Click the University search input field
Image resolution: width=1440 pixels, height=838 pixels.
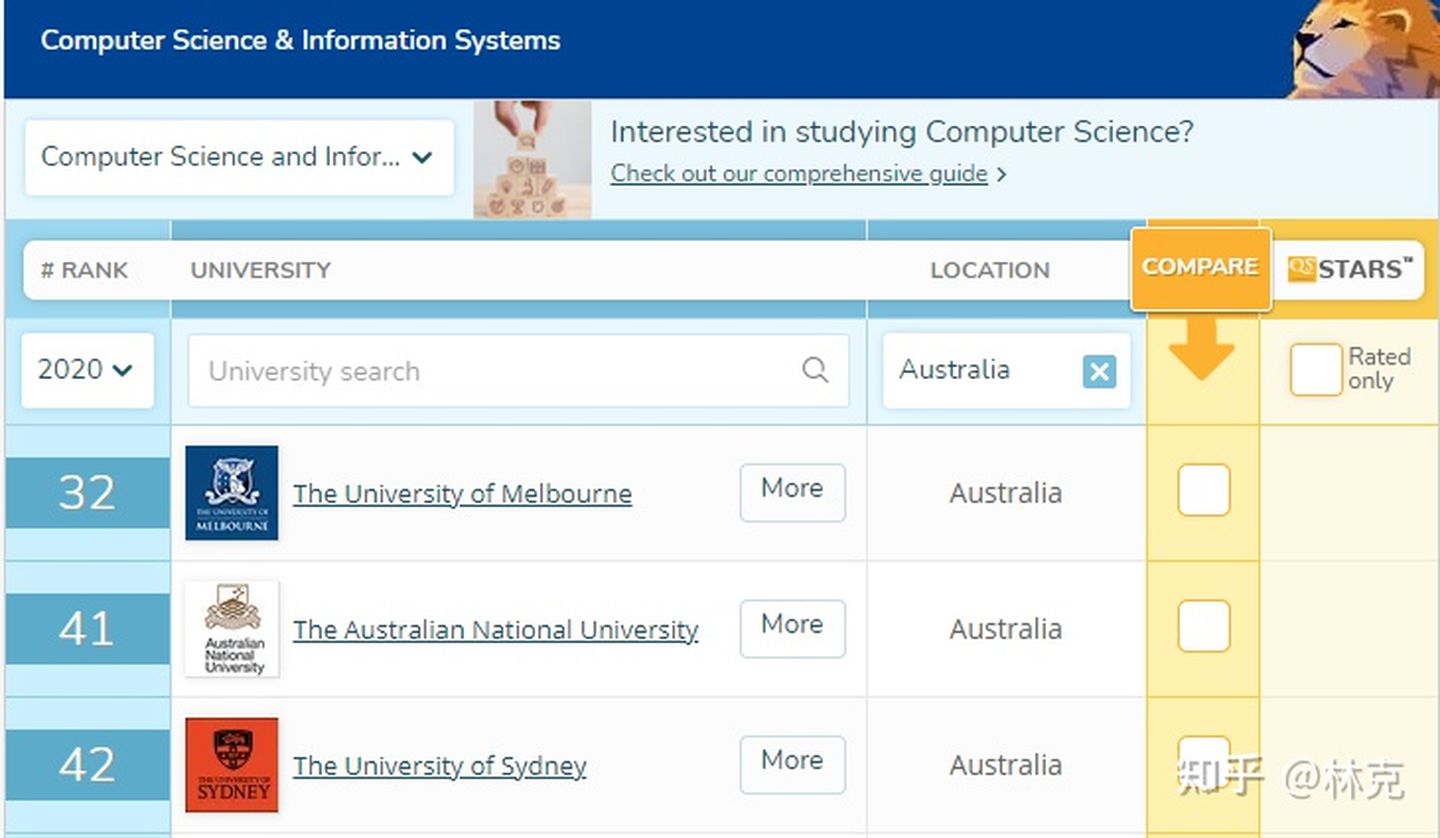pyautogui.click(x=518, y=371)
